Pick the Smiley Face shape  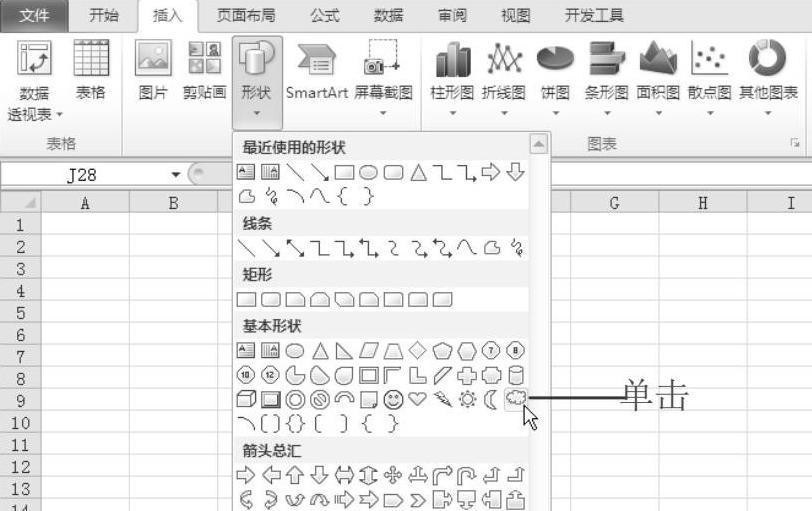coord(393,399)
